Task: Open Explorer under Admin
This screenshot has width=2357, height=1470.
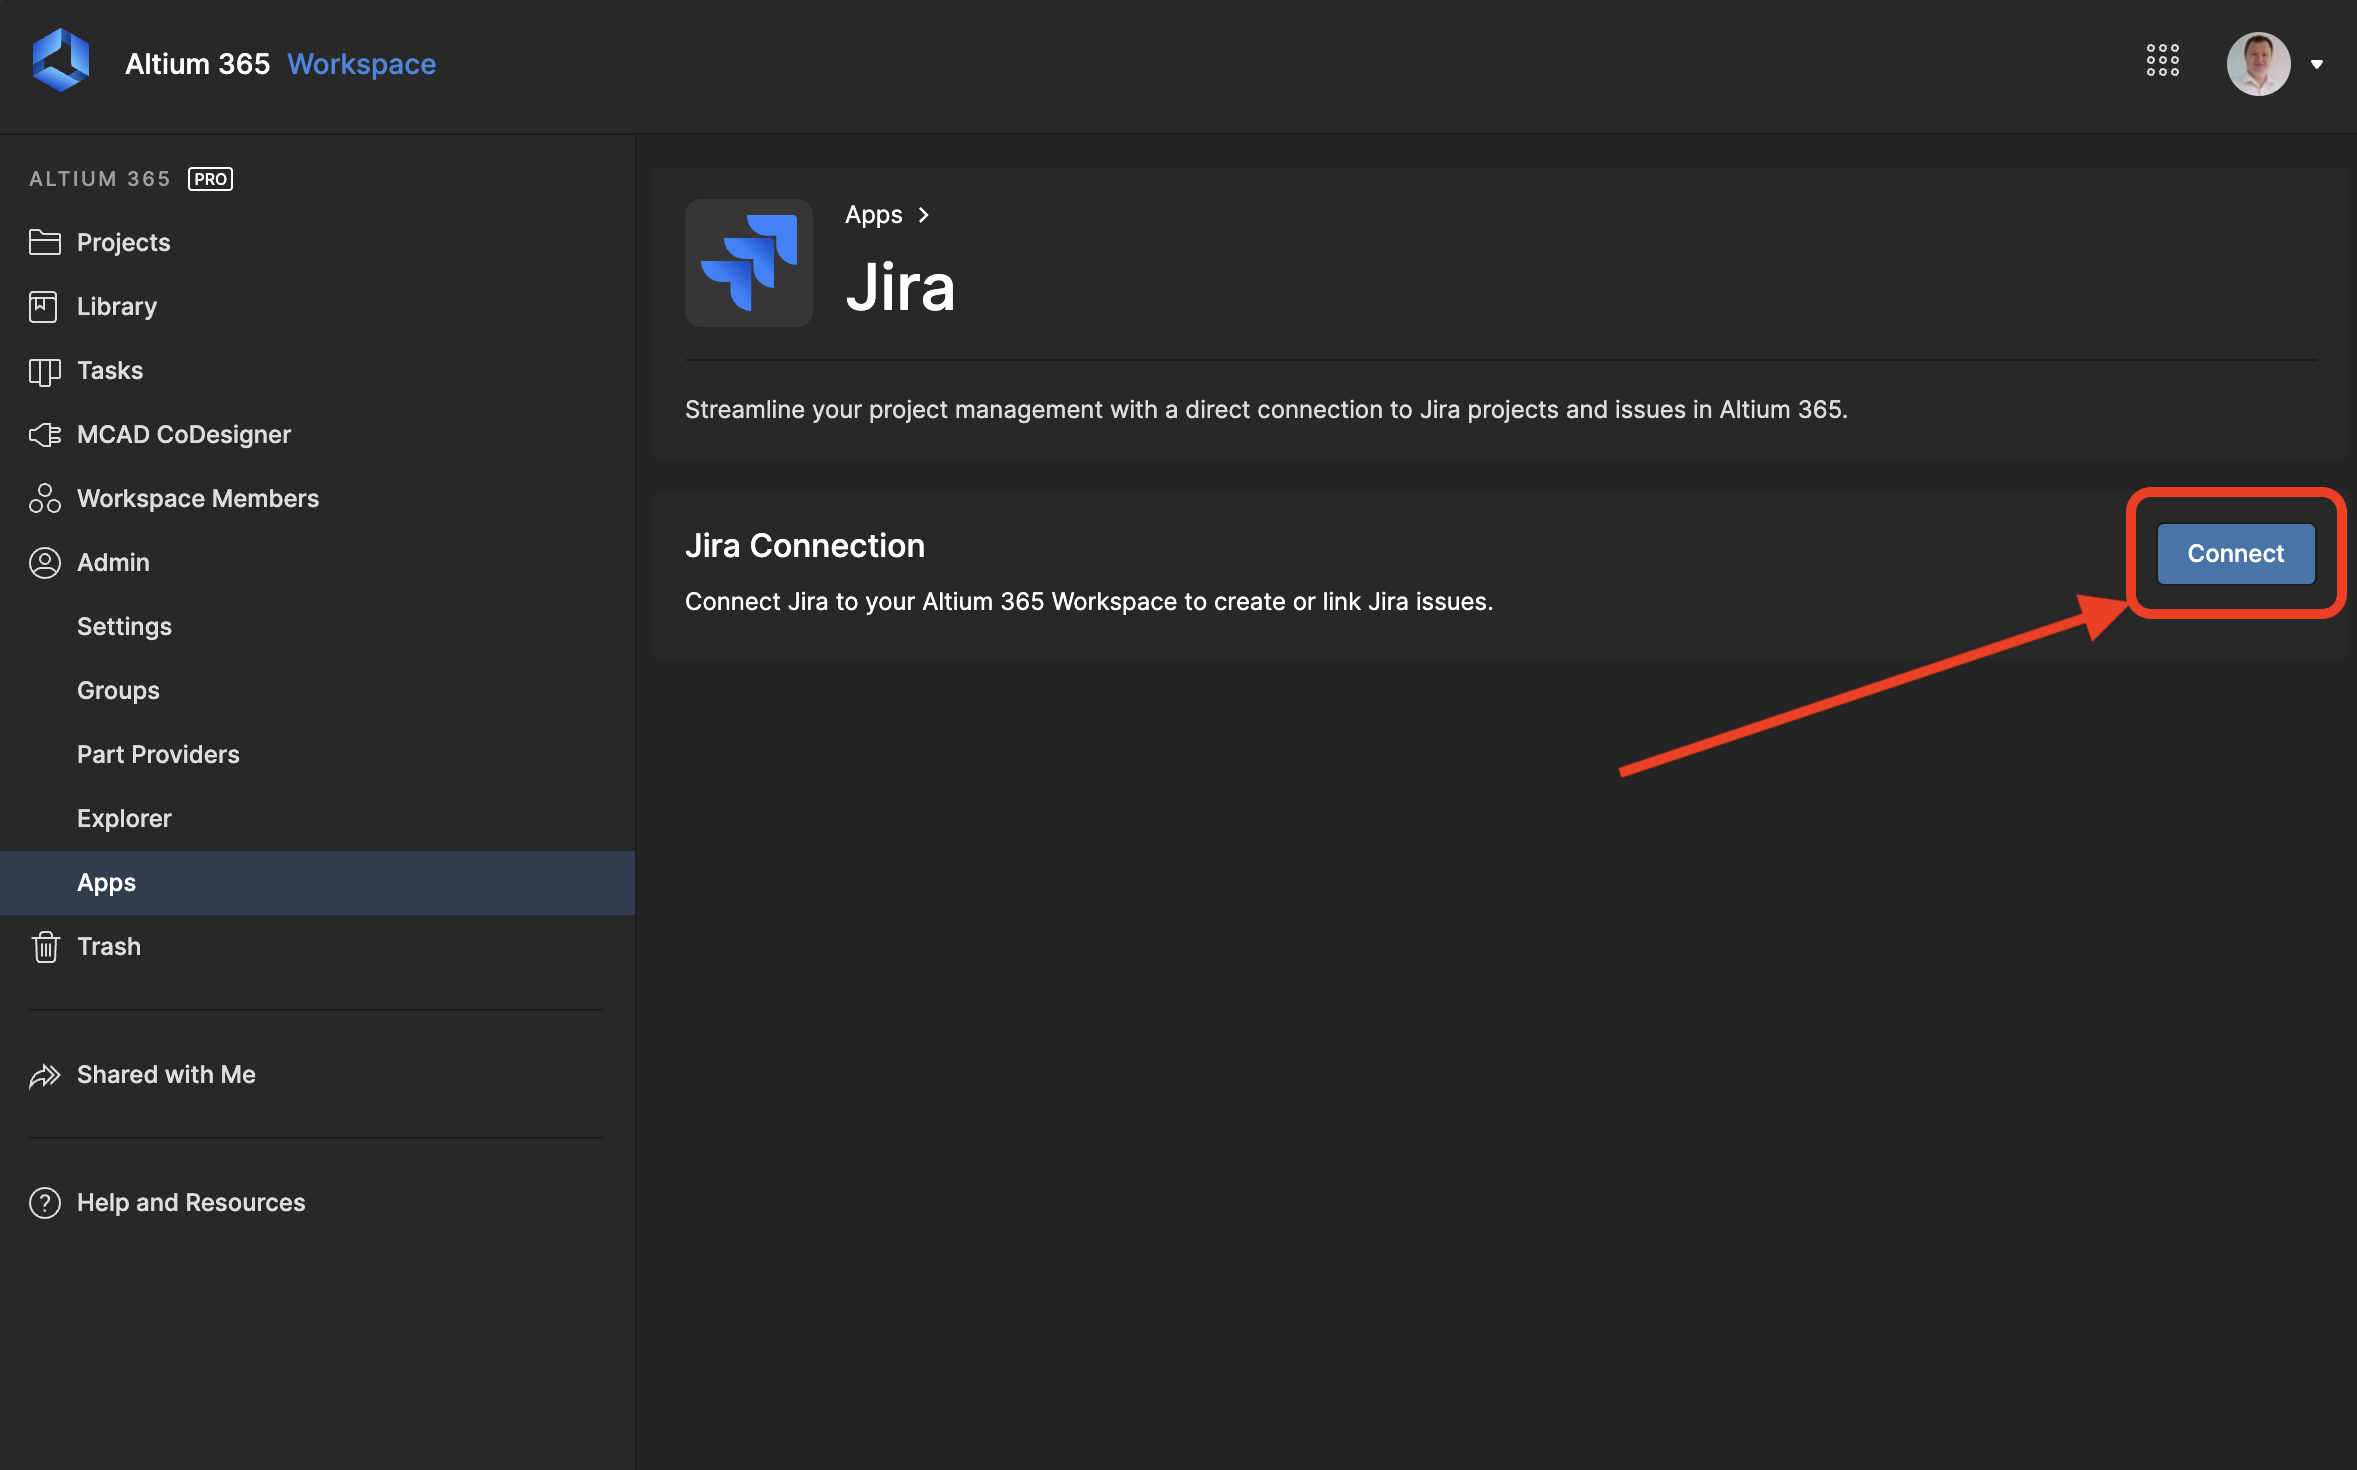Action: click(x=317, y=818)
